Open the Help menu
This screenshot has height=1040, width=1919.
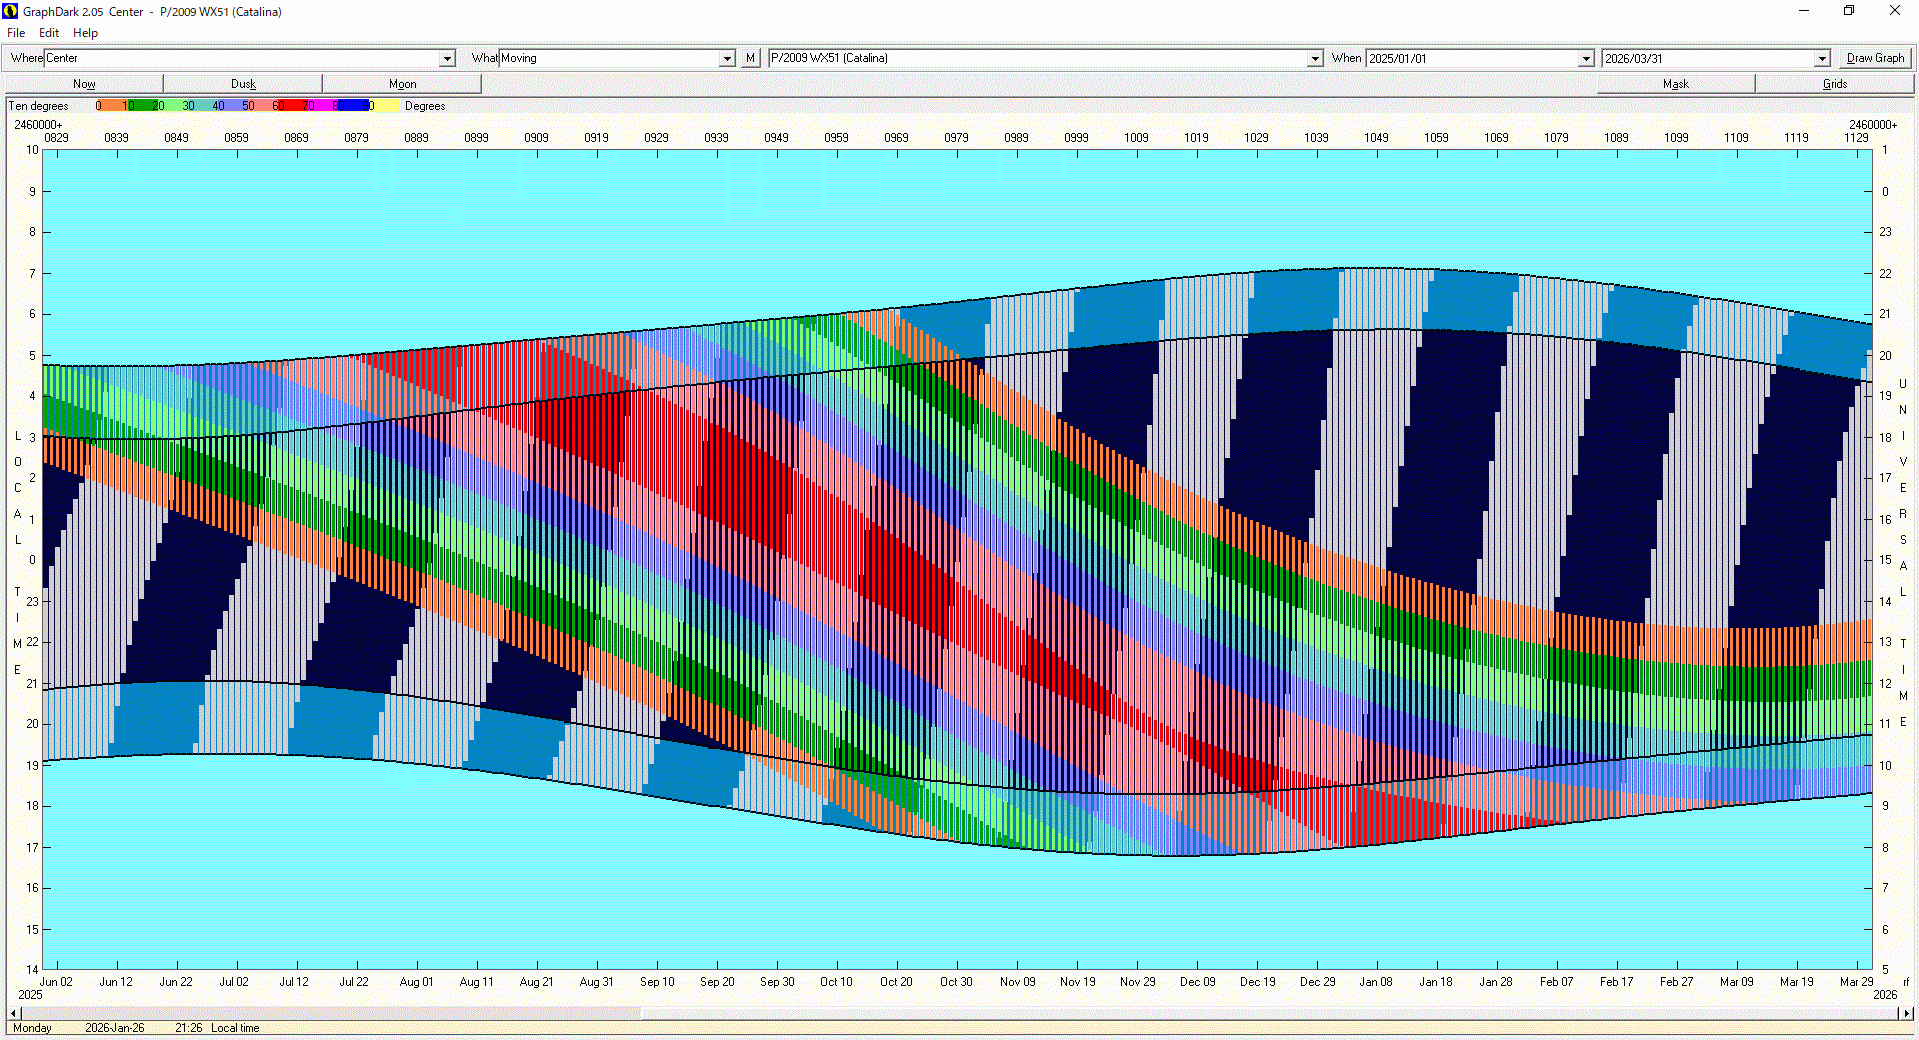click(x=85, y=33)
